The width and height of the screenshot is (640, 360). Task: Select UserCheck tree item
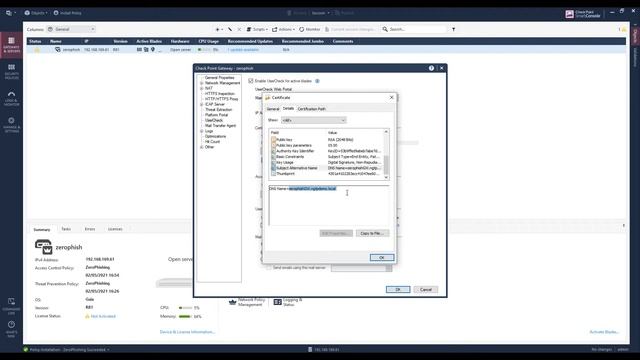(x=214, y=120)
